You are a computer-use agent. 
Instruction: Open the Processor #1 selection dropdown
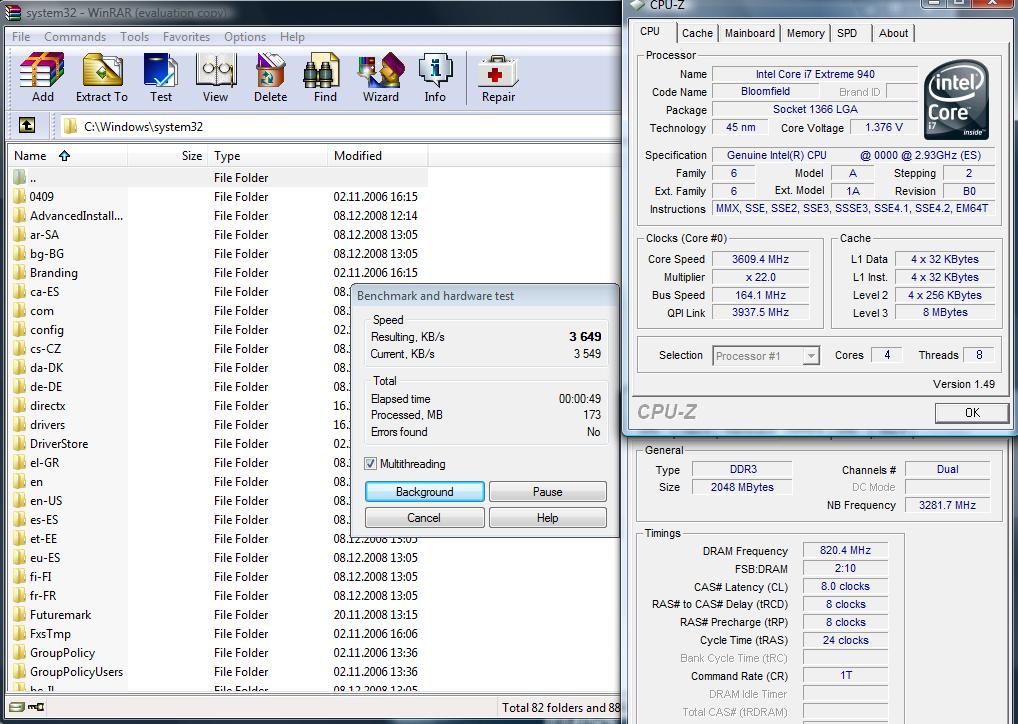tap(810, 356)
